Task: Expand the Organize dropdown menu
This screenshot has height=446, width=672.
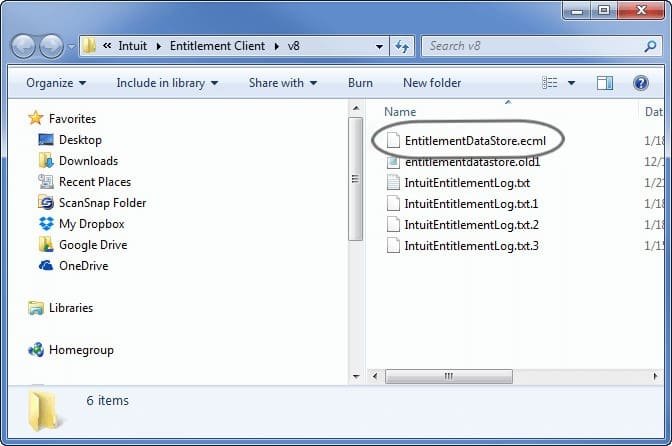Action: (x=56, y=83)
